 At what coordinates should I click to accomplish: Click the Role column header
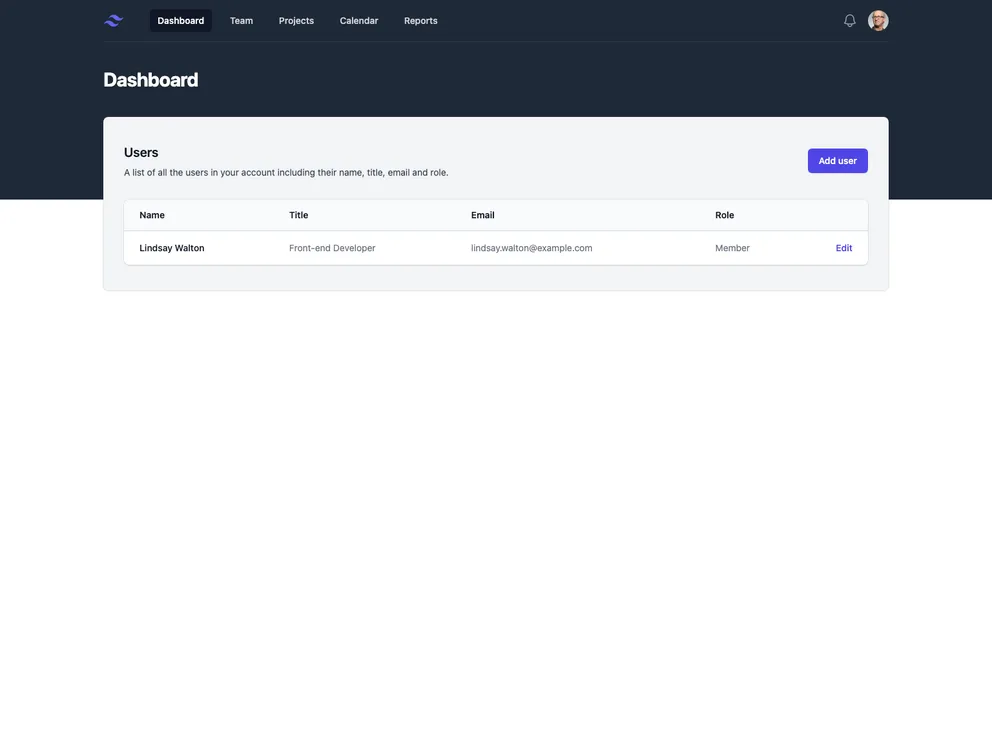click(x=725, y=215)
